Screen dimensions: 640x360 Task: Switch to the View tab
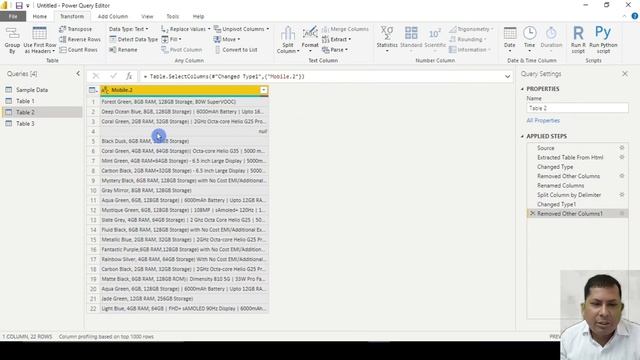147,16
